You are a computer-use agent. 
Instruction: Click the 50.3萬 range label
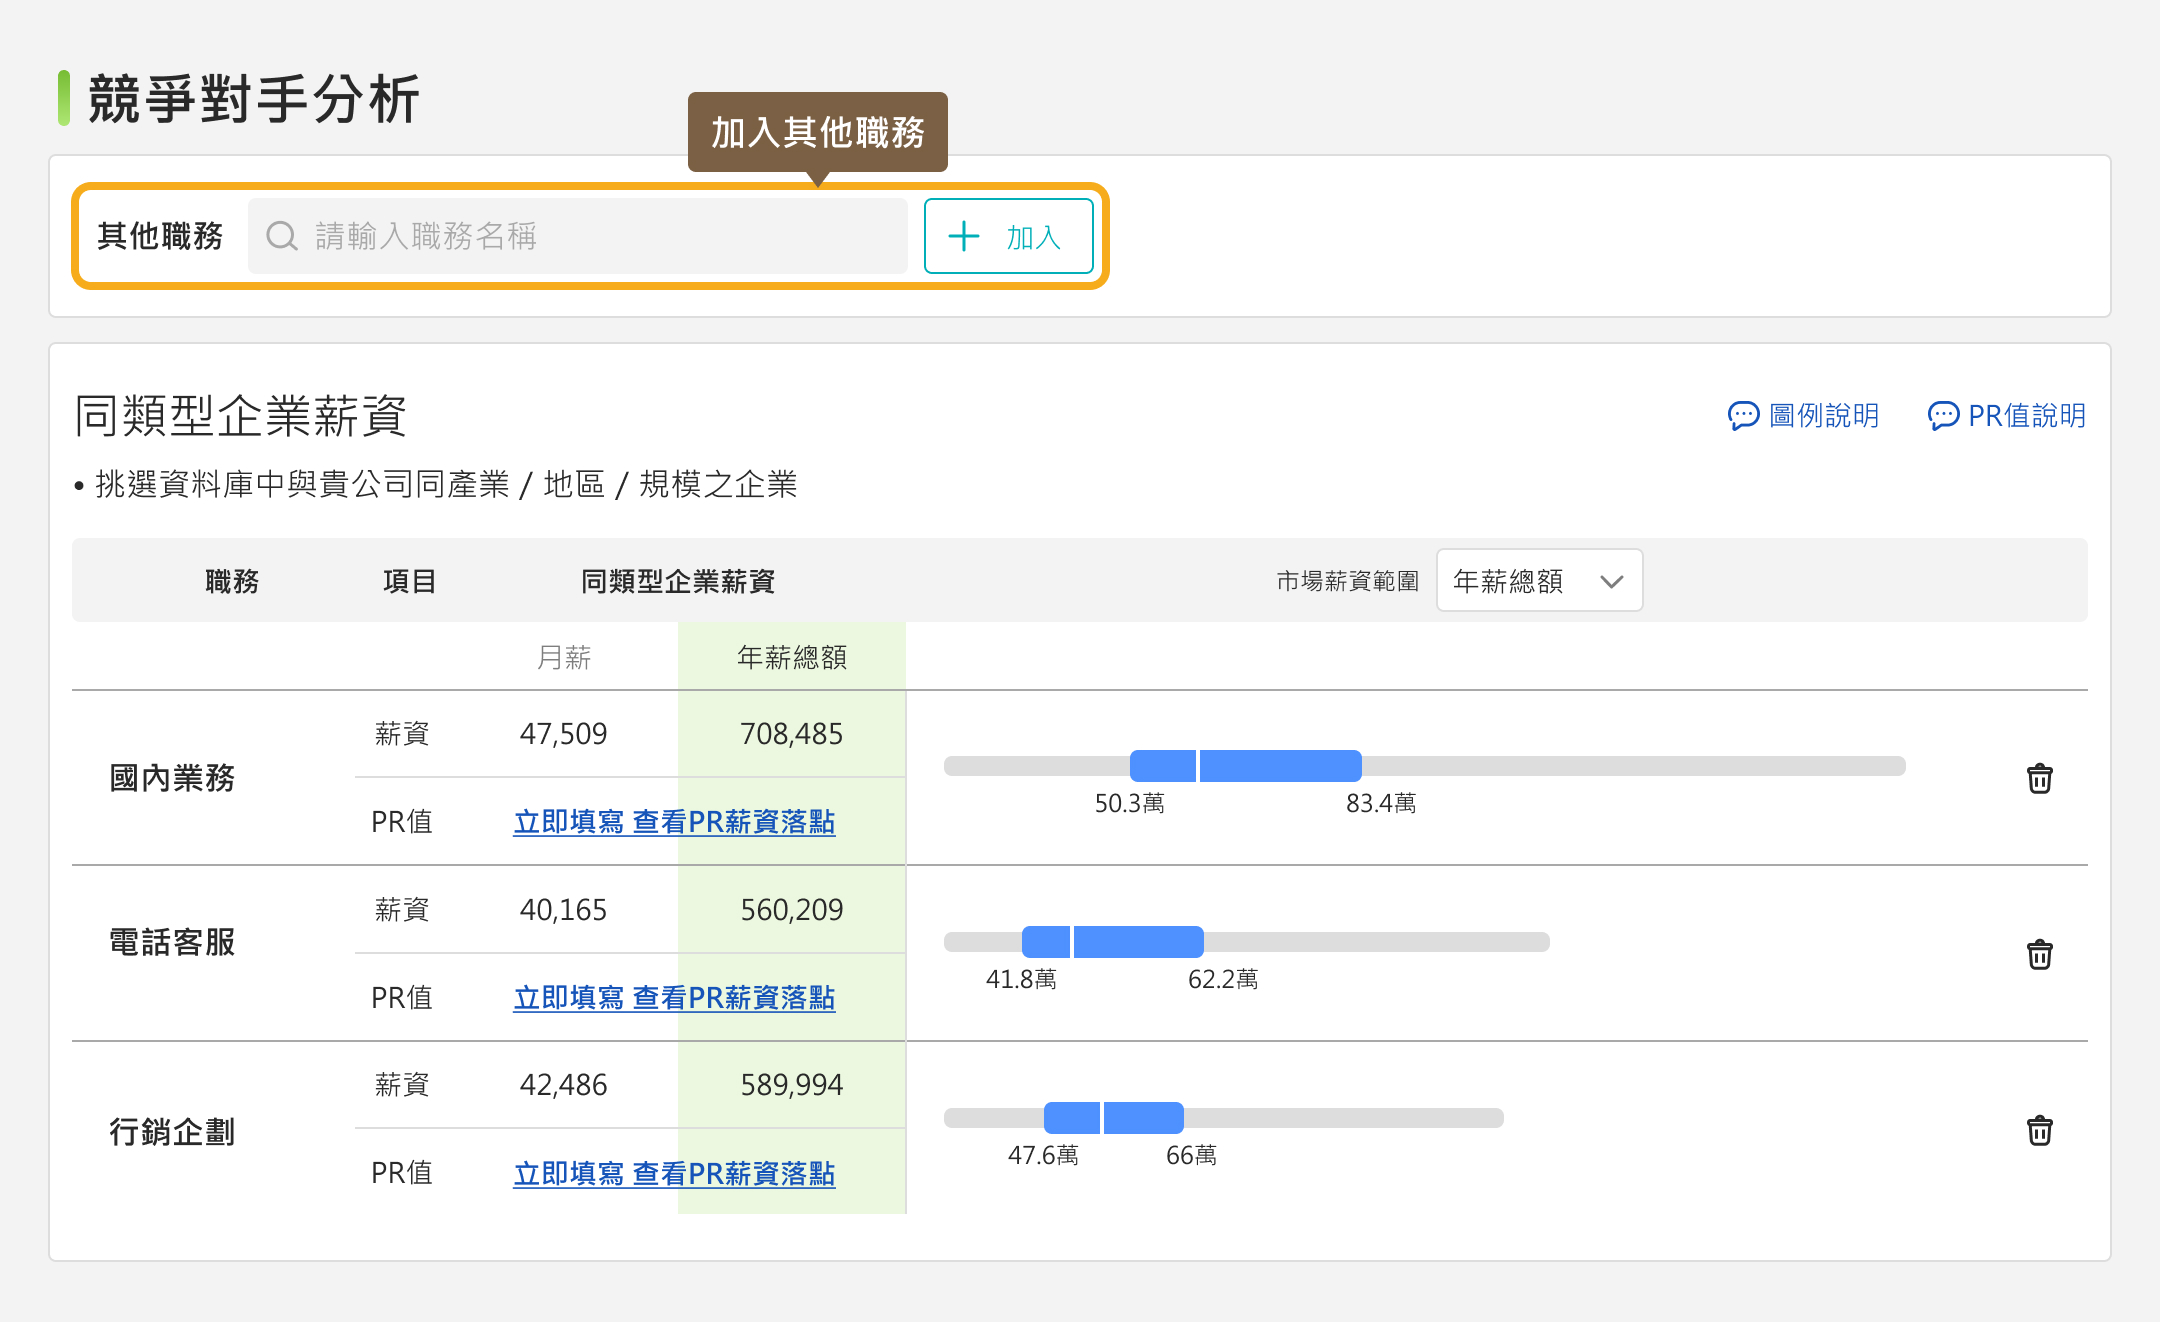pyautogui.click(x=1130, y=803)
